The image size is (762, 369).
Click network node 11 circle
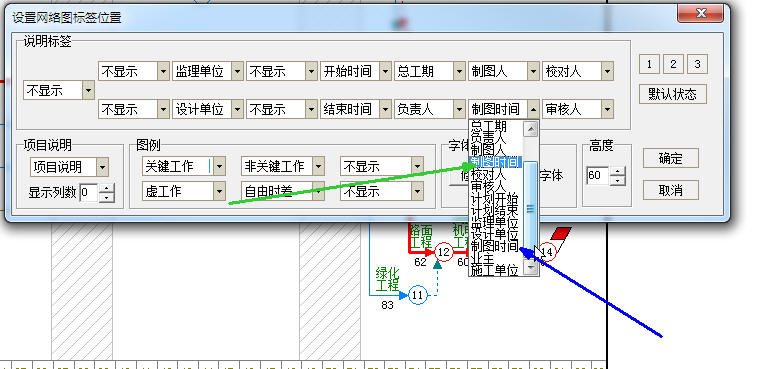coord(417,295)
